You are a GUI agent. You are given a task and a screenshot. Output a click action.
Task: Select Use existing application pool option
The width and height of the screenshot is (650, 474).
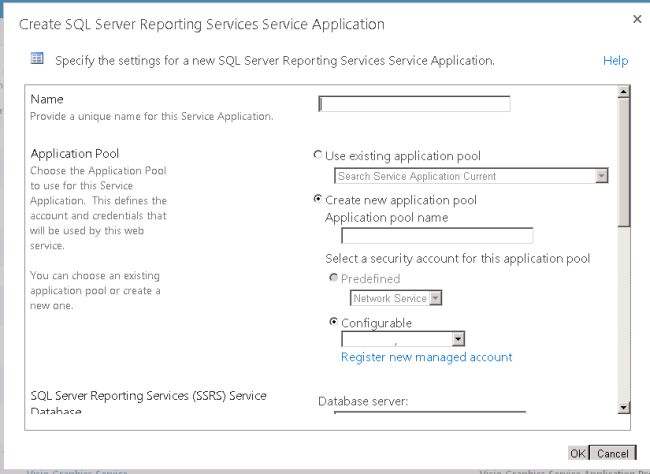click(x=318, y=156)
